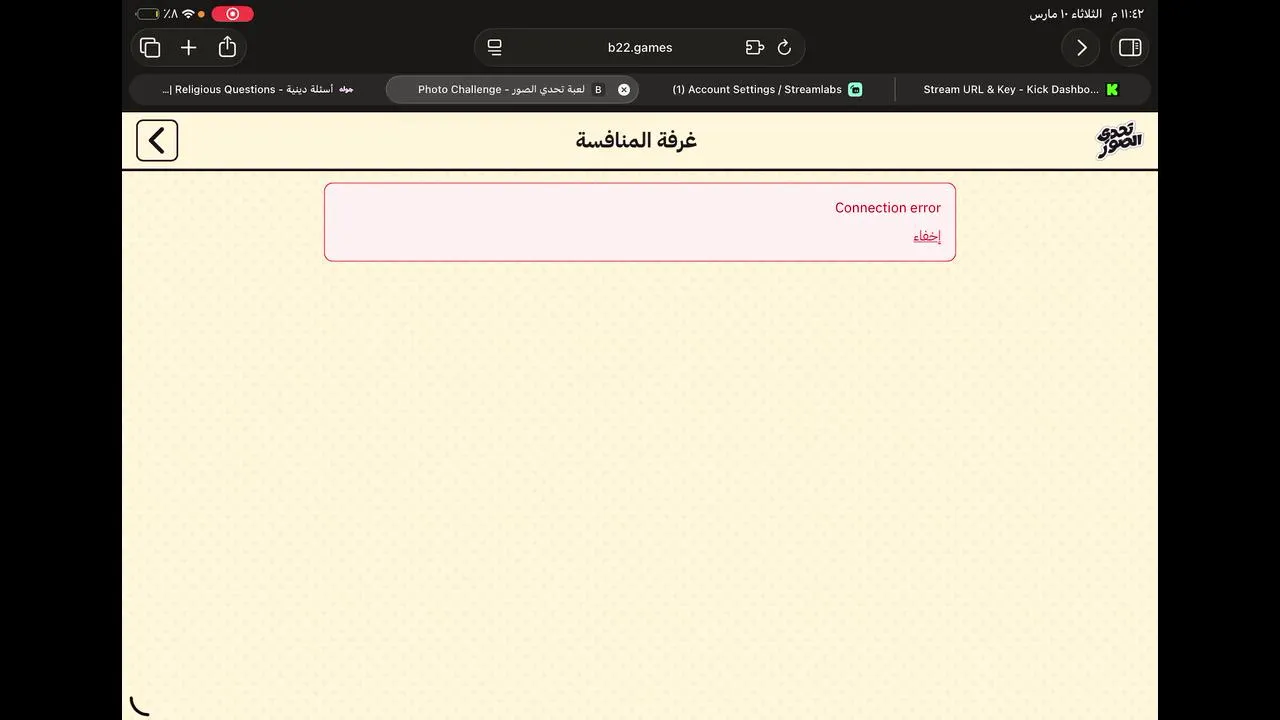Screen dimensions: 1280x720
Task: Tap the date and time in the status bar
Action: point(1087,14)
